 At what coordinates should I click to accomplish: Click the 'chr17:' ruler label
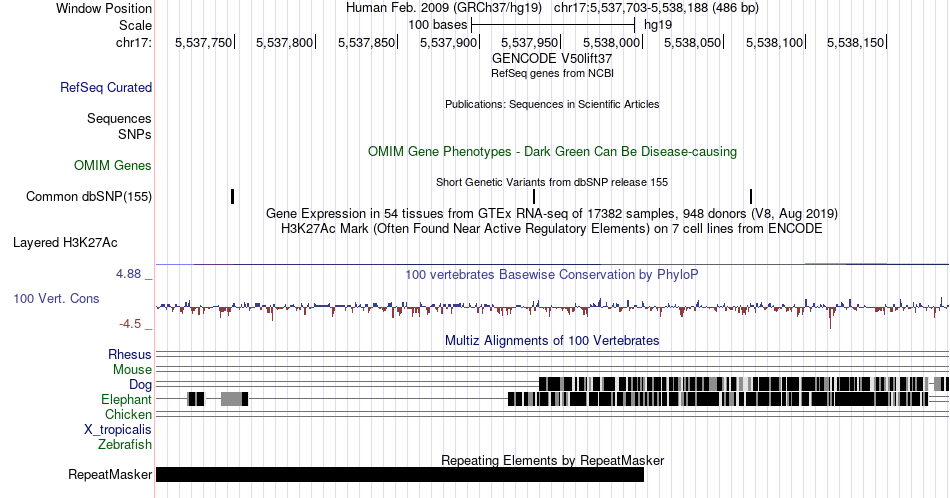[x=133, y=43]
